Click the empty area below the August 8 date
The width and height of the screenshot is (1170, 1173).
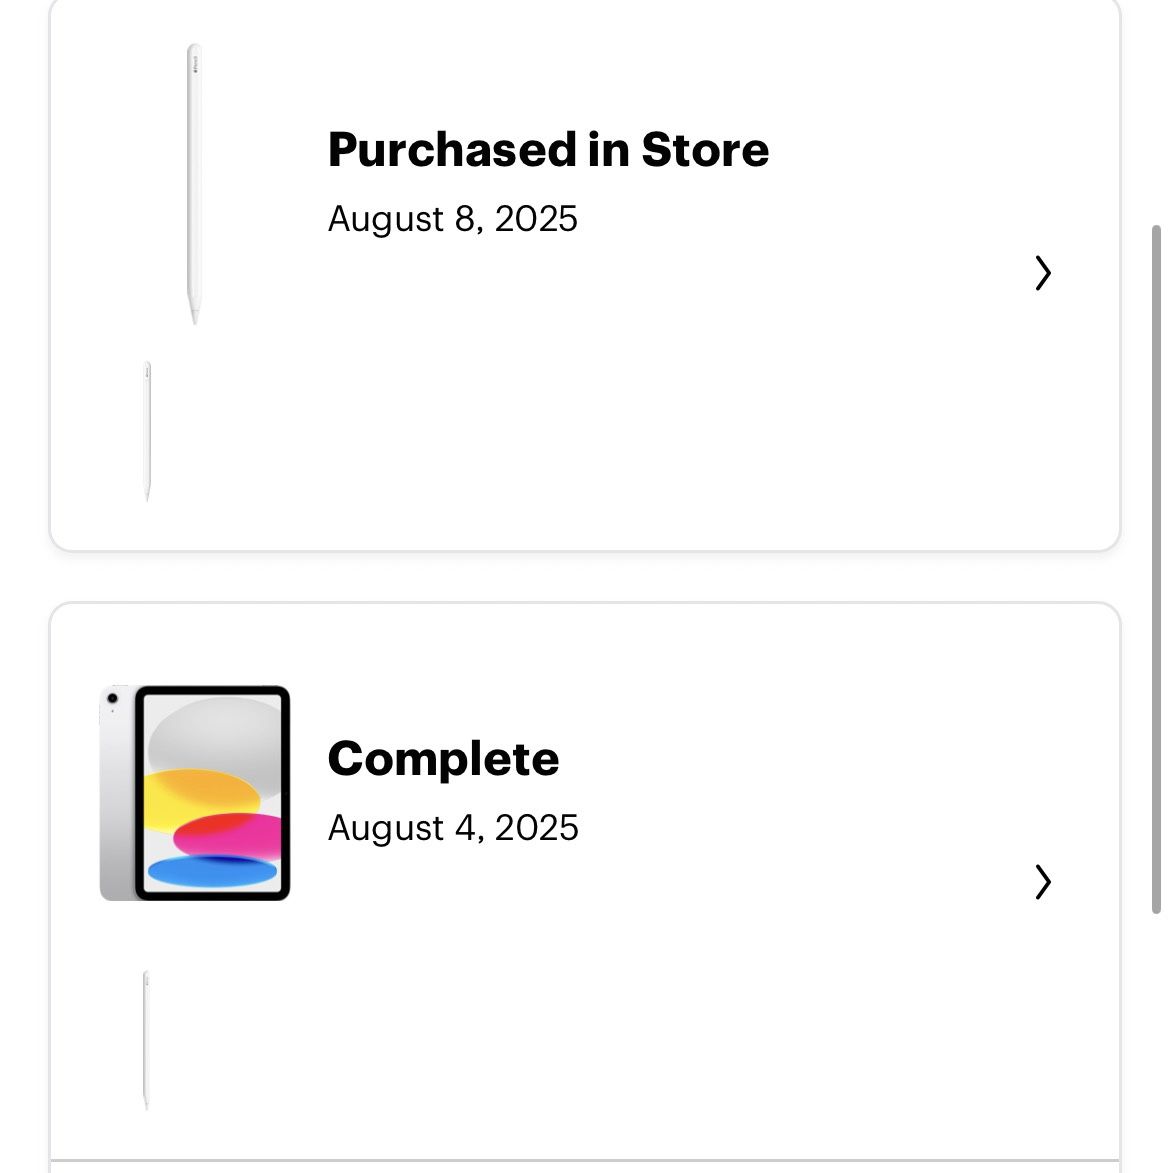(600, 400)
